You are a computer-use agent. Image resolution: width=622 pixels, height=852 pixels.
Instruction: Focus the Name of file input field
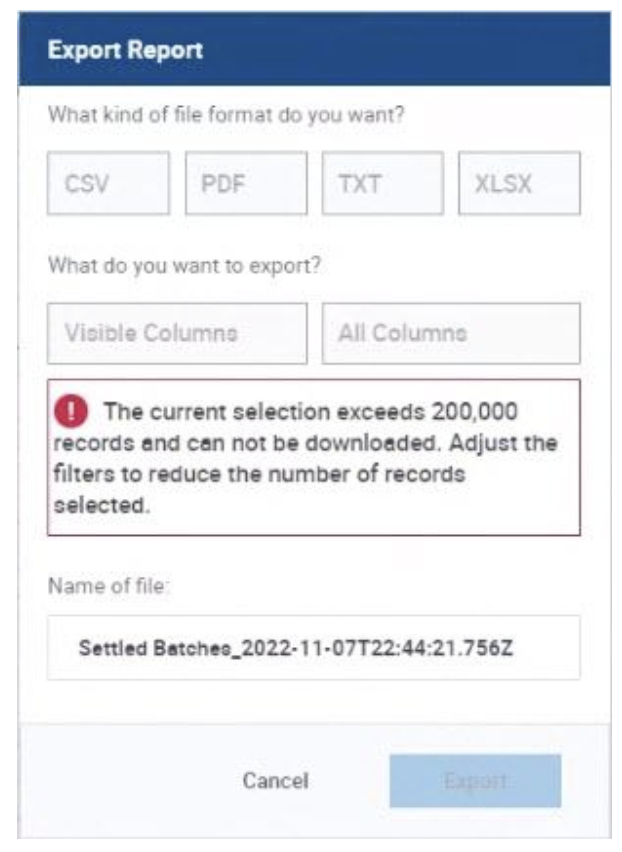click(x=313, y=648)
